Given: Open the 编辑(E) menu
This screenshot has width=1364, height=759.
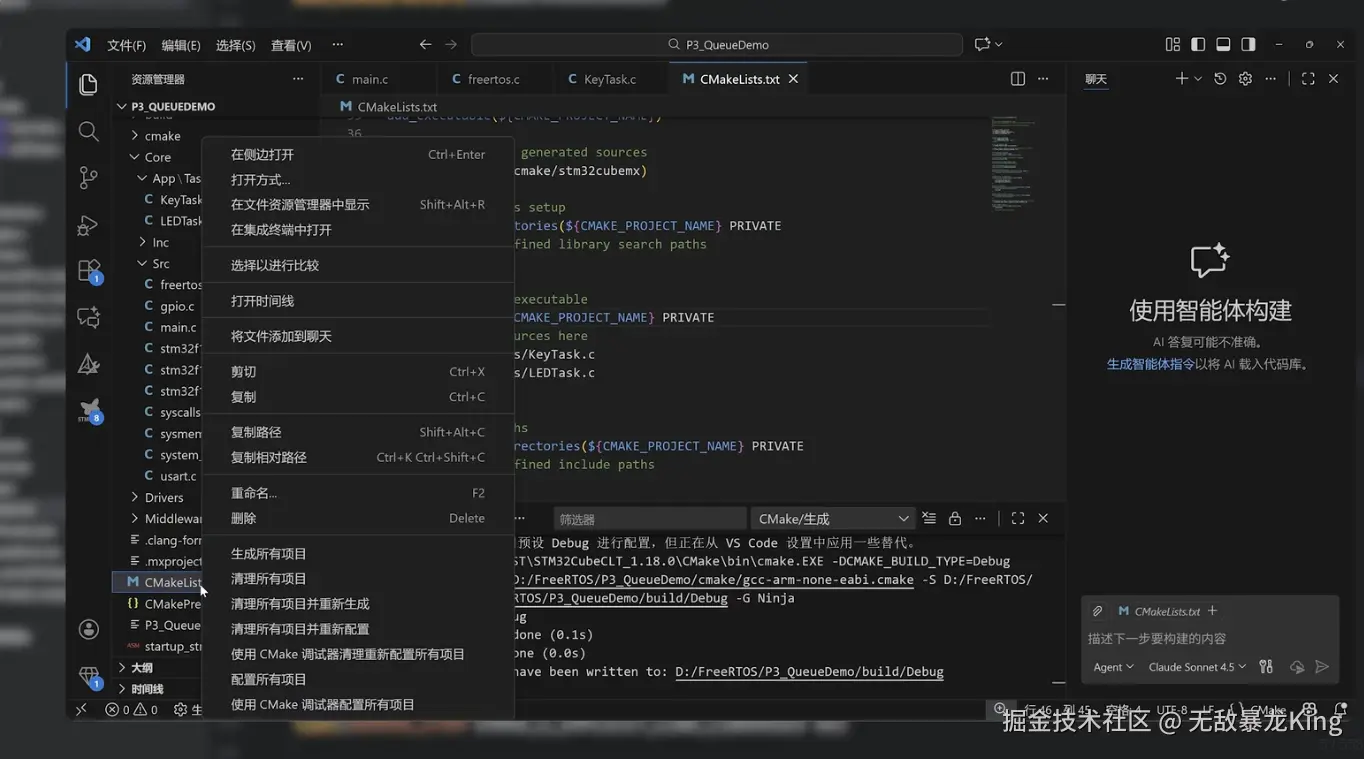Looking at the screenshot, I should coord(181,45).
